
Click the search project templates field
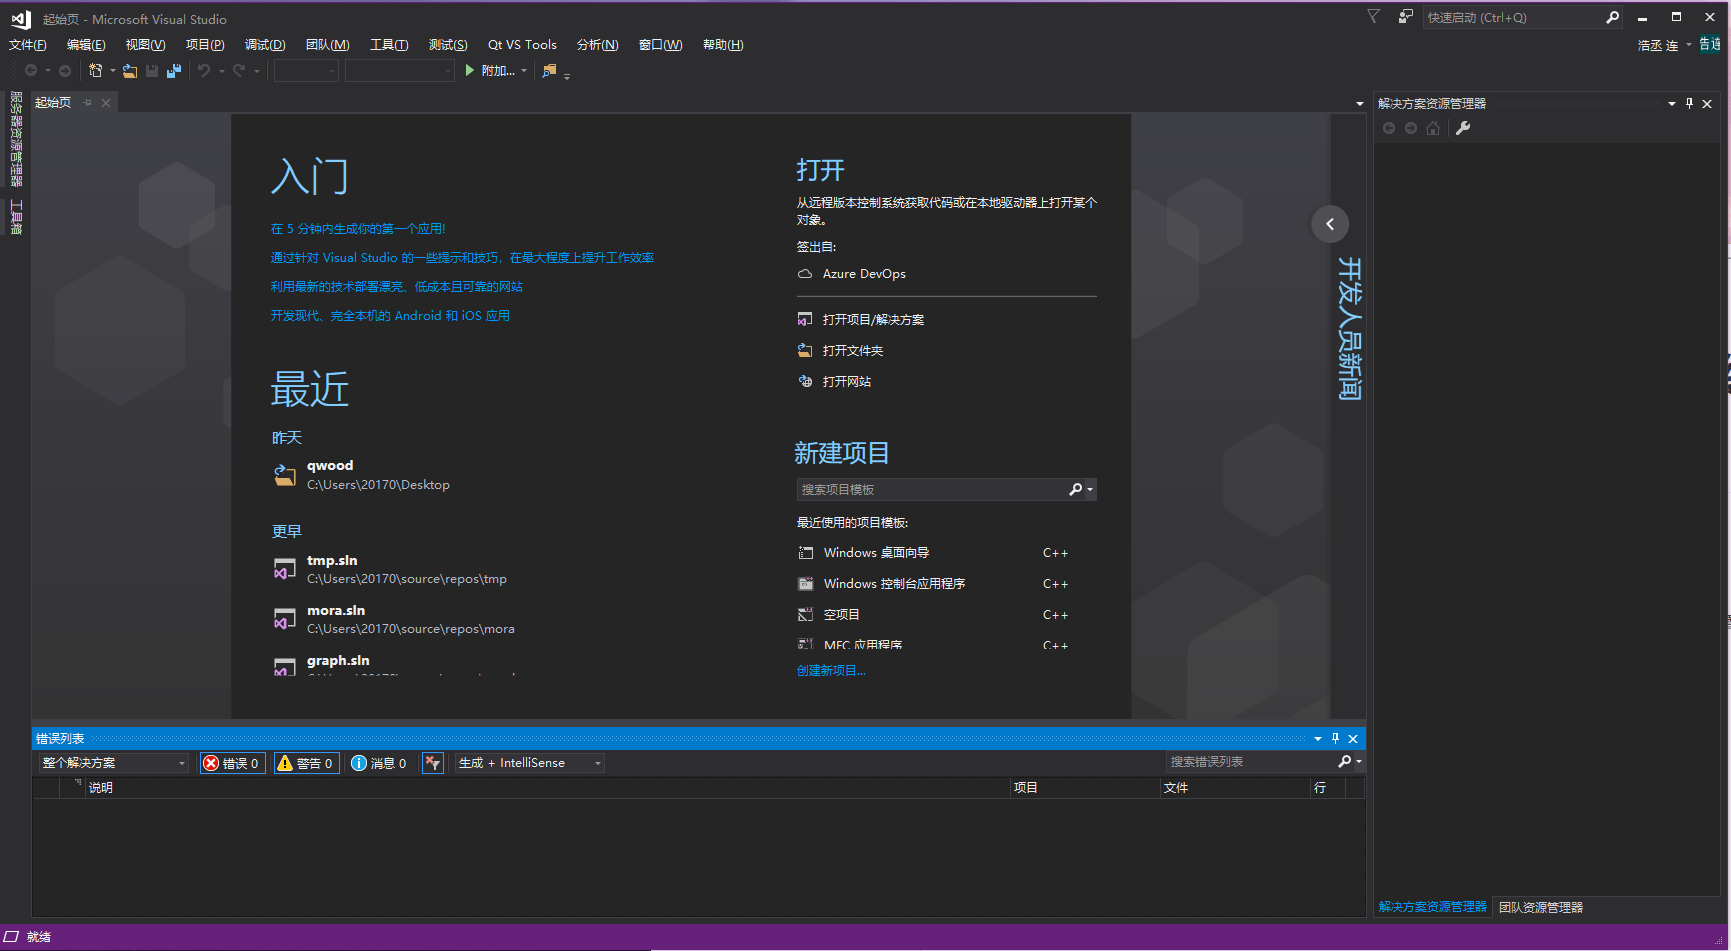[932, 490]
